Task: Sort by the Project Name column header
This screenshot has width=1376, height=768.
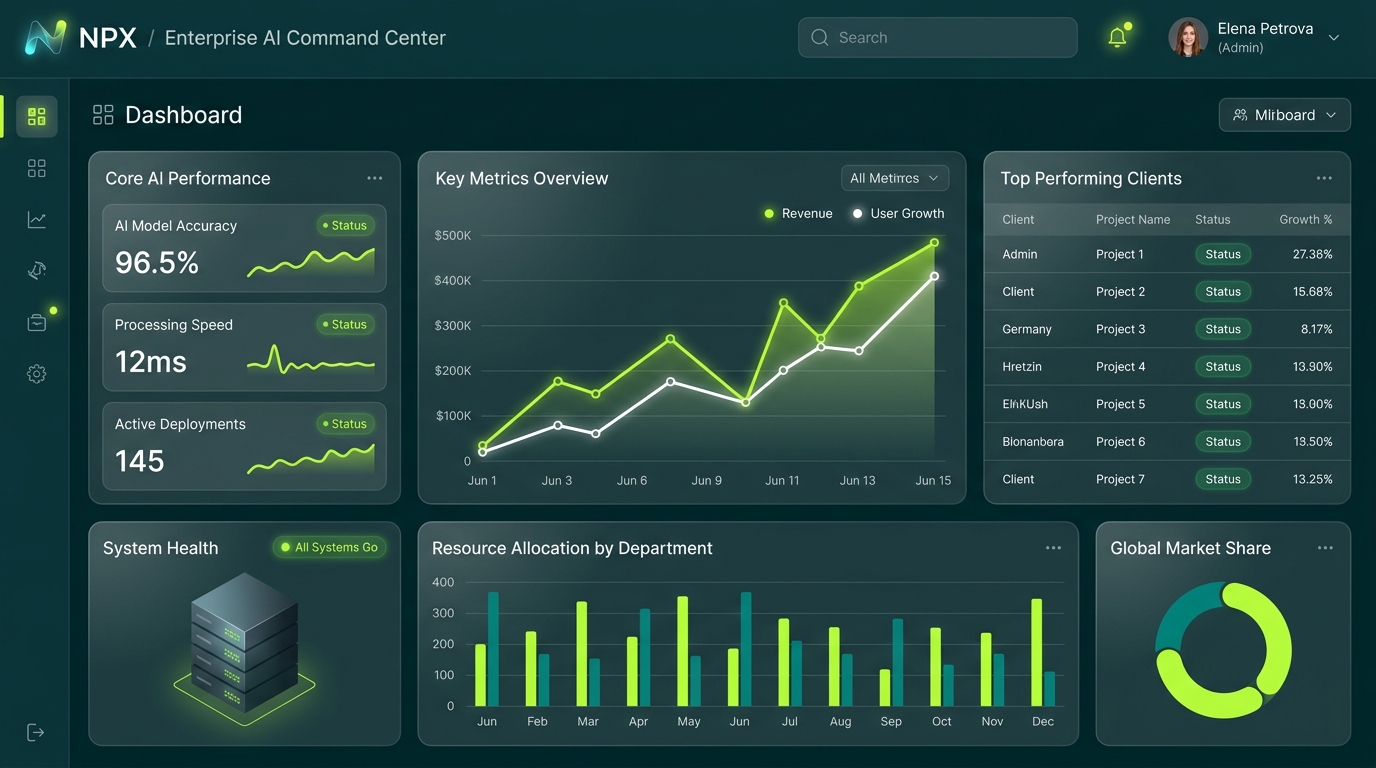Action: click(x=1133, y=219)
